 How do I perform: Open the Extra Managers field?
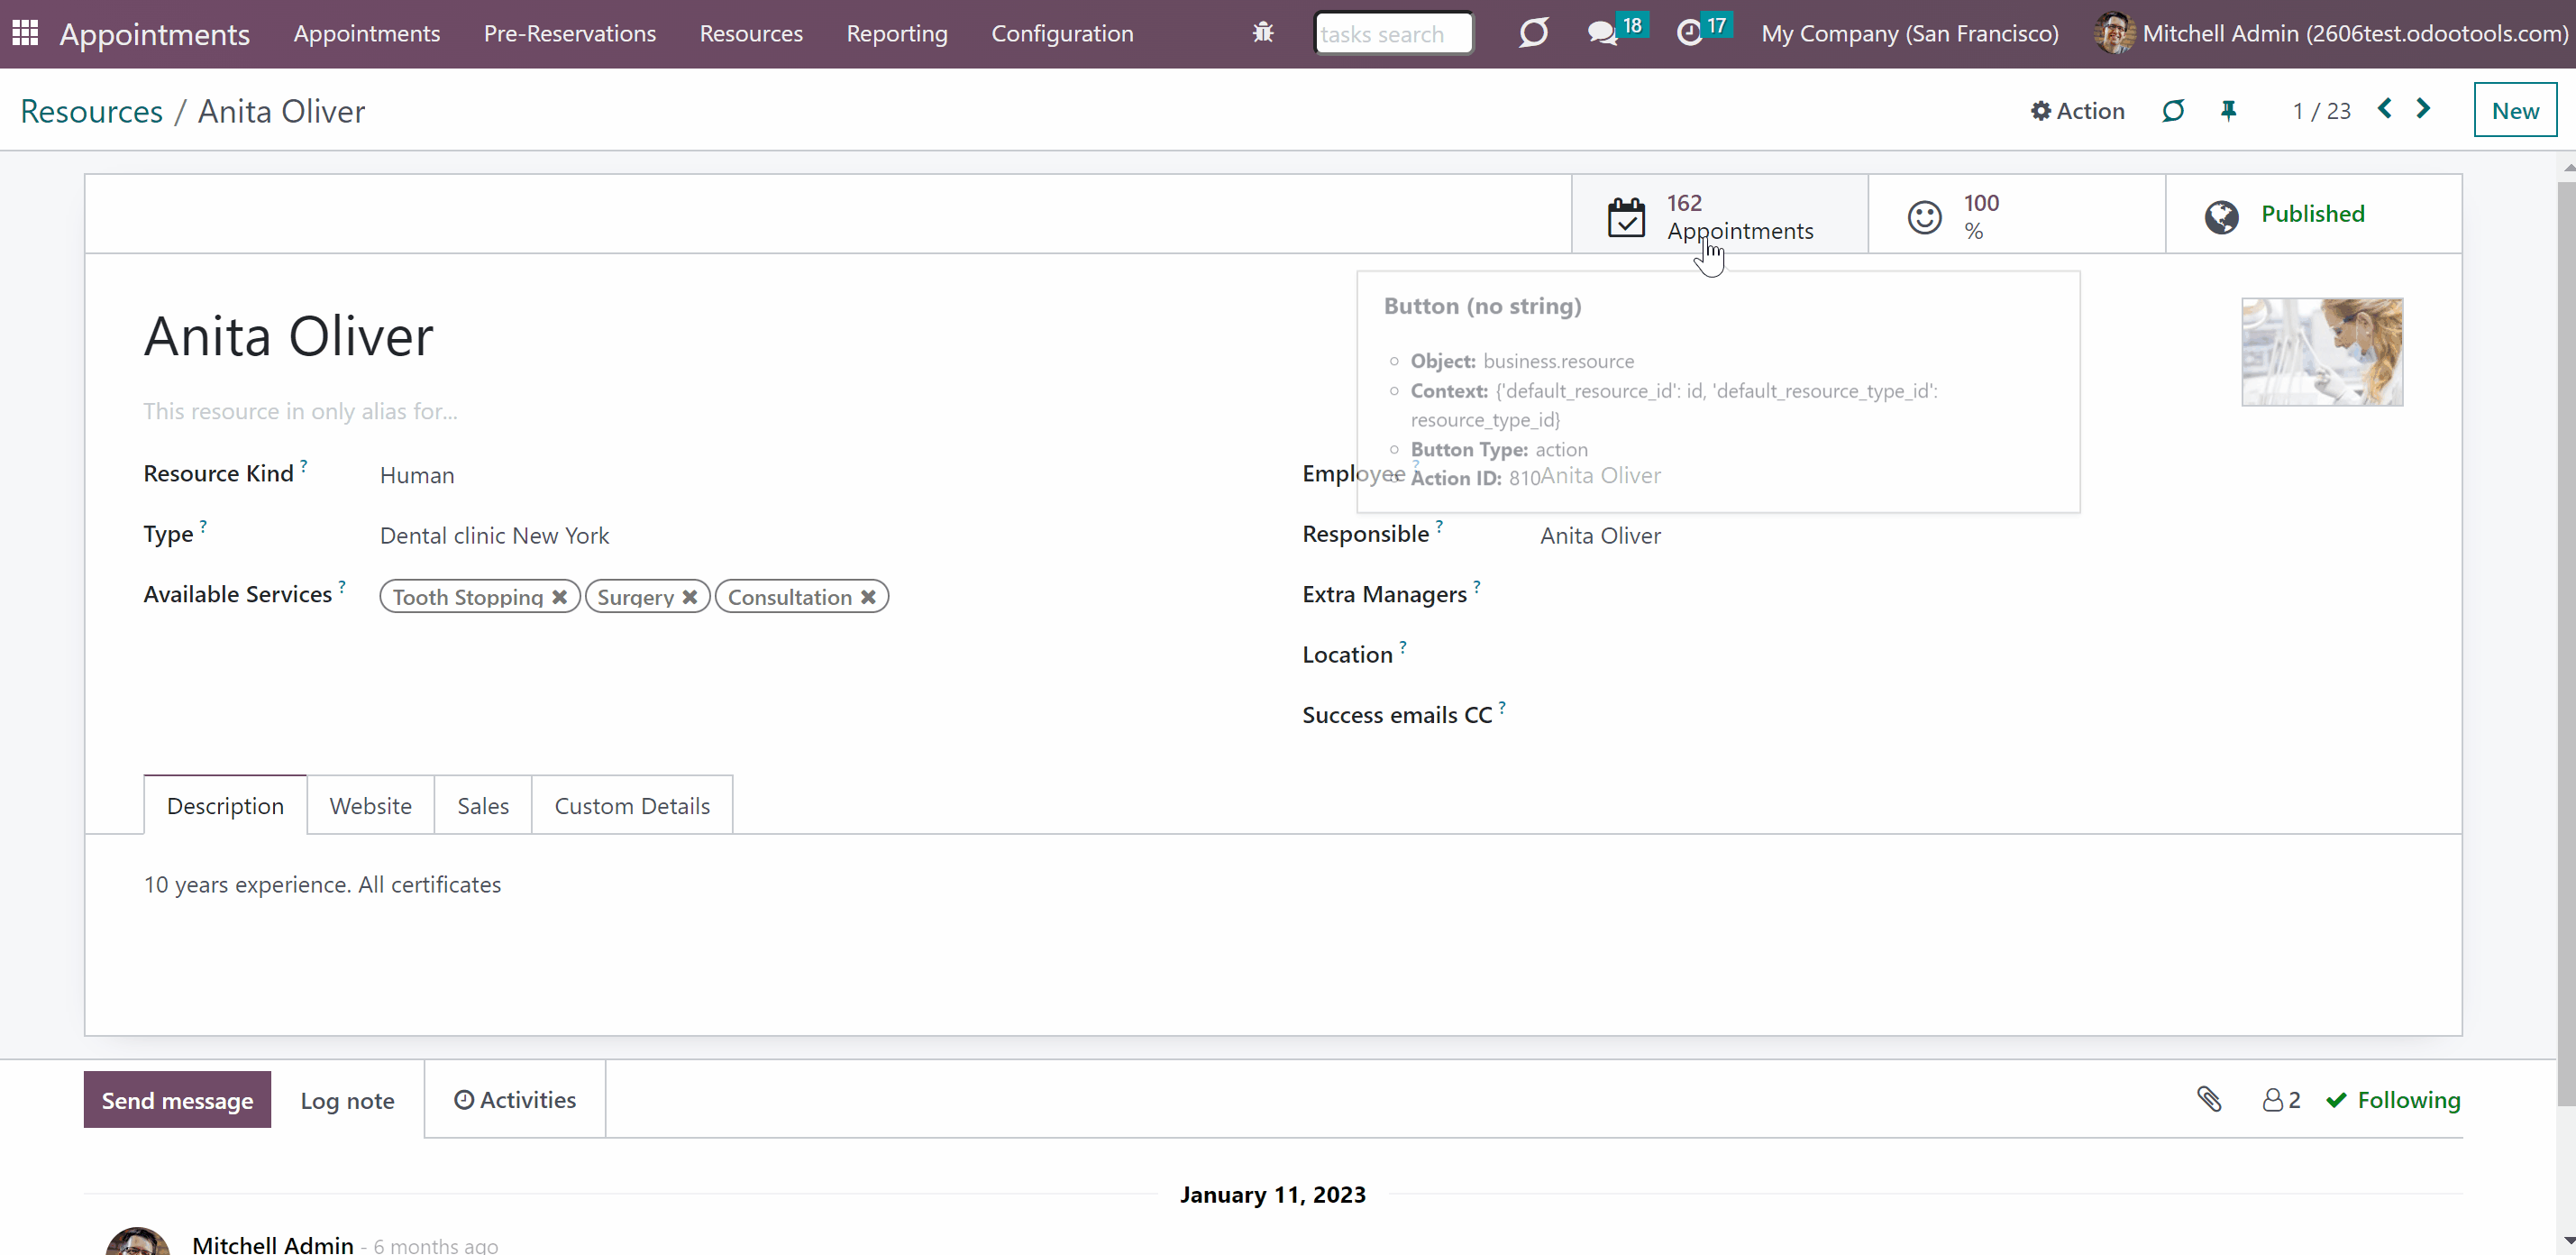(x=1970, y=595)
